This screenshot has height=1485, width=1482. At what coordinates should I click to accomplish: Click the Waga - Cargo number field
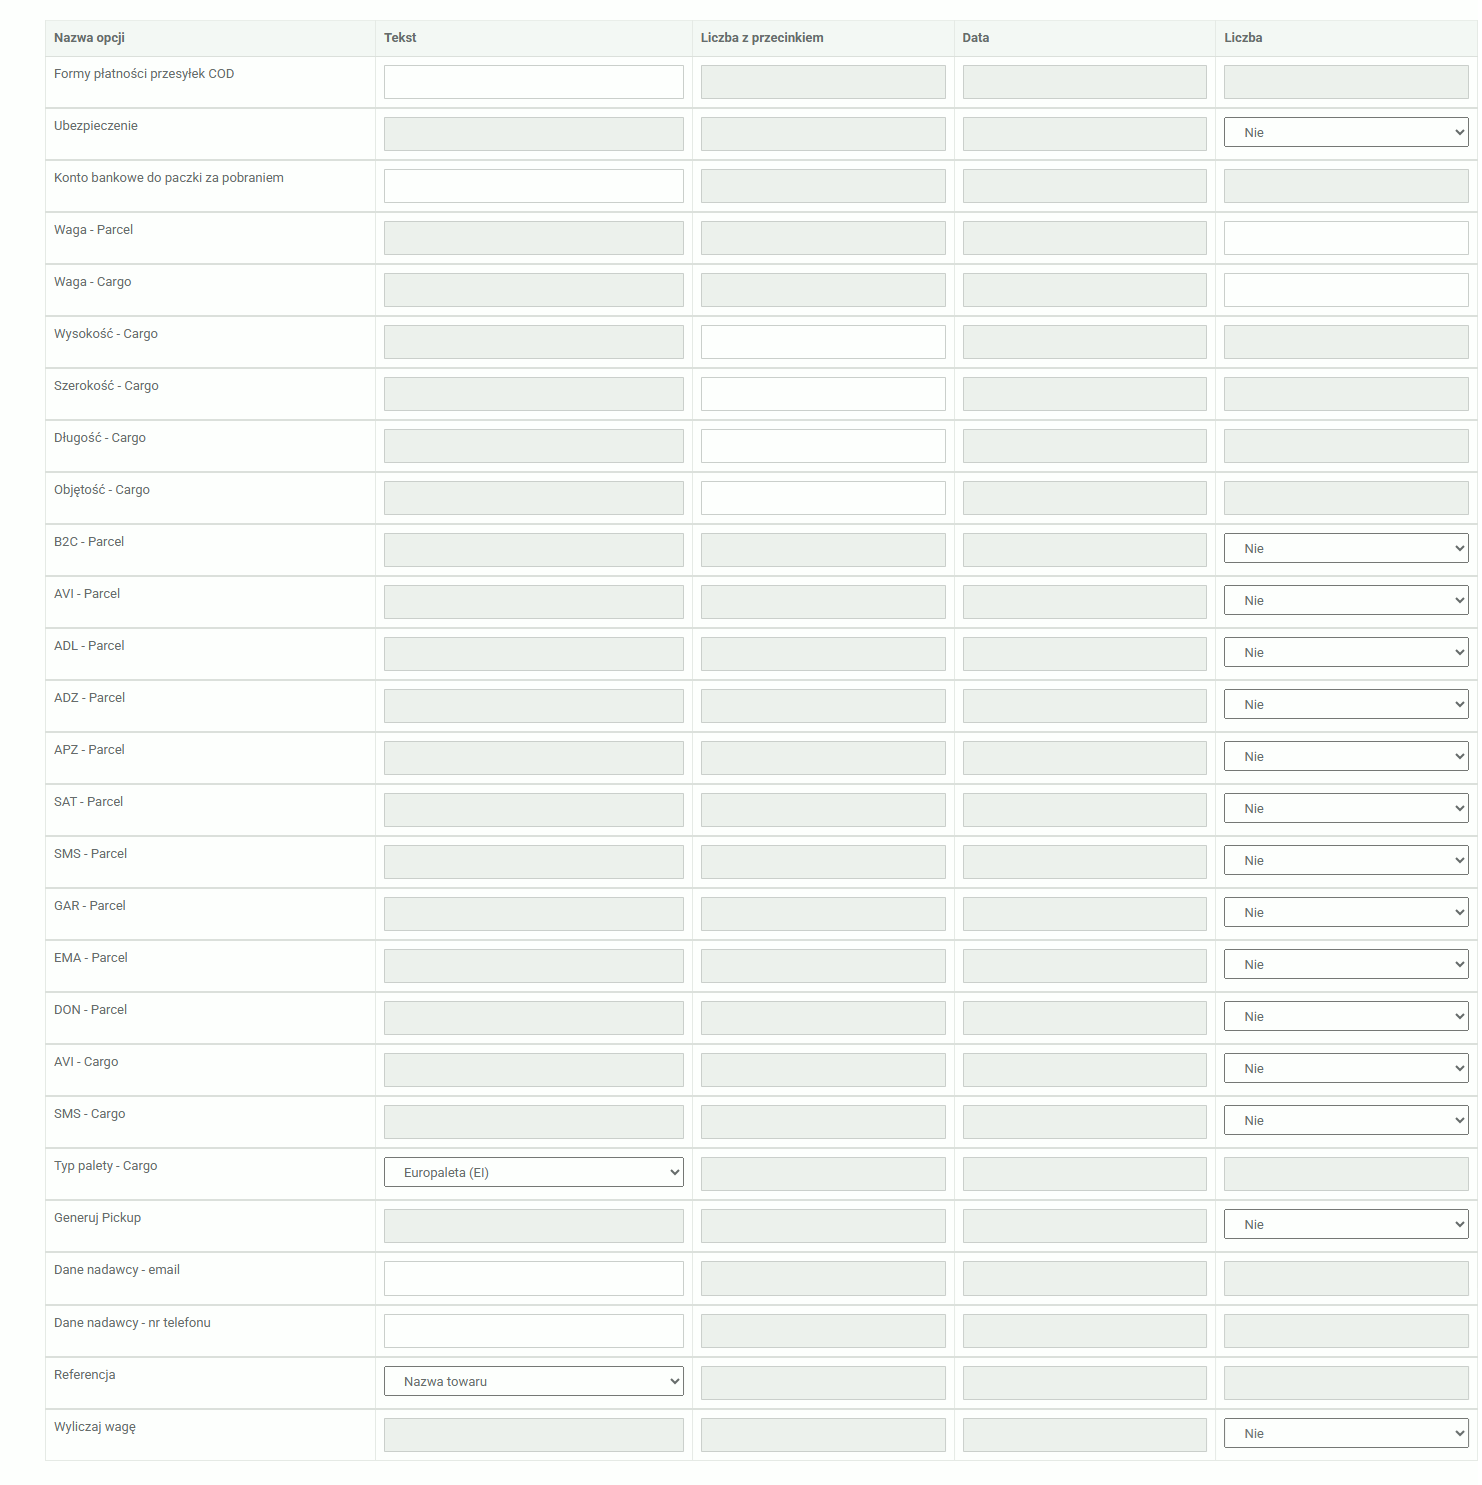pyautogui.click(x=1345, y=290)
